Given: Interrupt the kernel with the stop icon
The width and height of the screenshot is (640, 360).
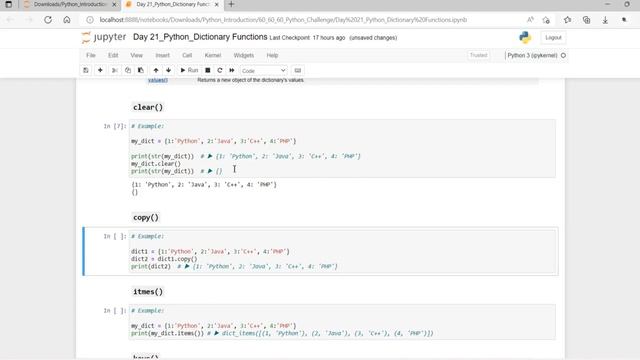Looking at the screenshot, I should pyautogui.click(x=208, y=70).
